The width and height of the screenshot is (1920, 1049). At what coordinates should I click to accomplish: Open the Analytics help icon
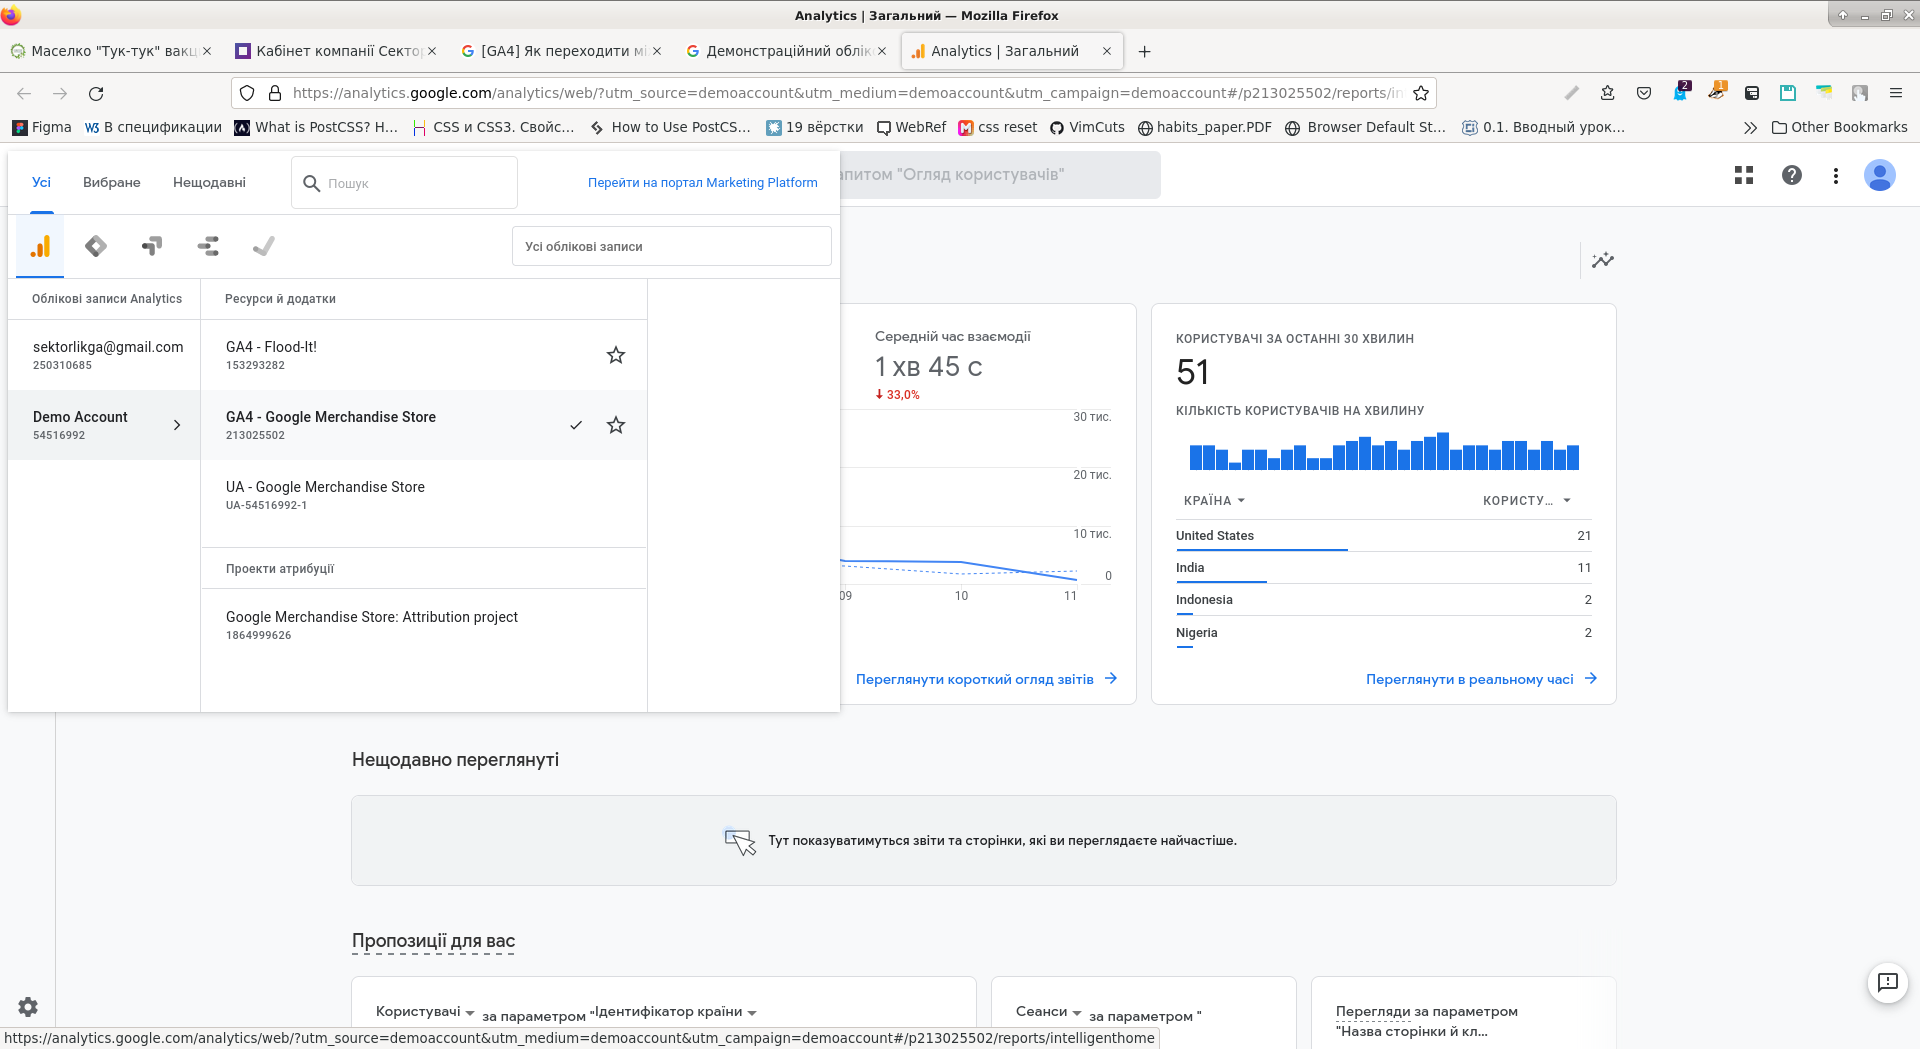[1792, 175]
